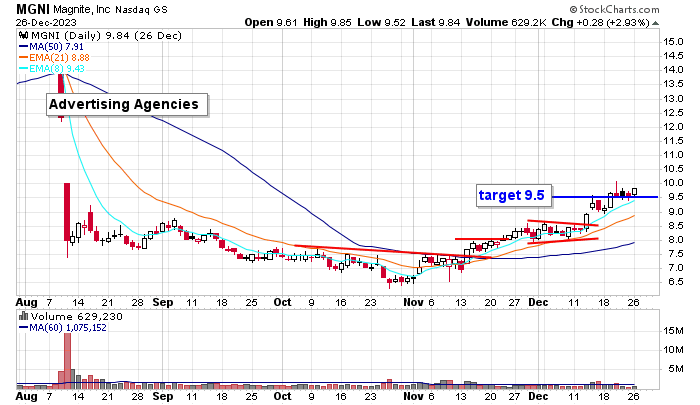Click Oct on the price chart date axis
This screenshot has height=405, width=700.
pyautogui.click(x=282, y=302)
